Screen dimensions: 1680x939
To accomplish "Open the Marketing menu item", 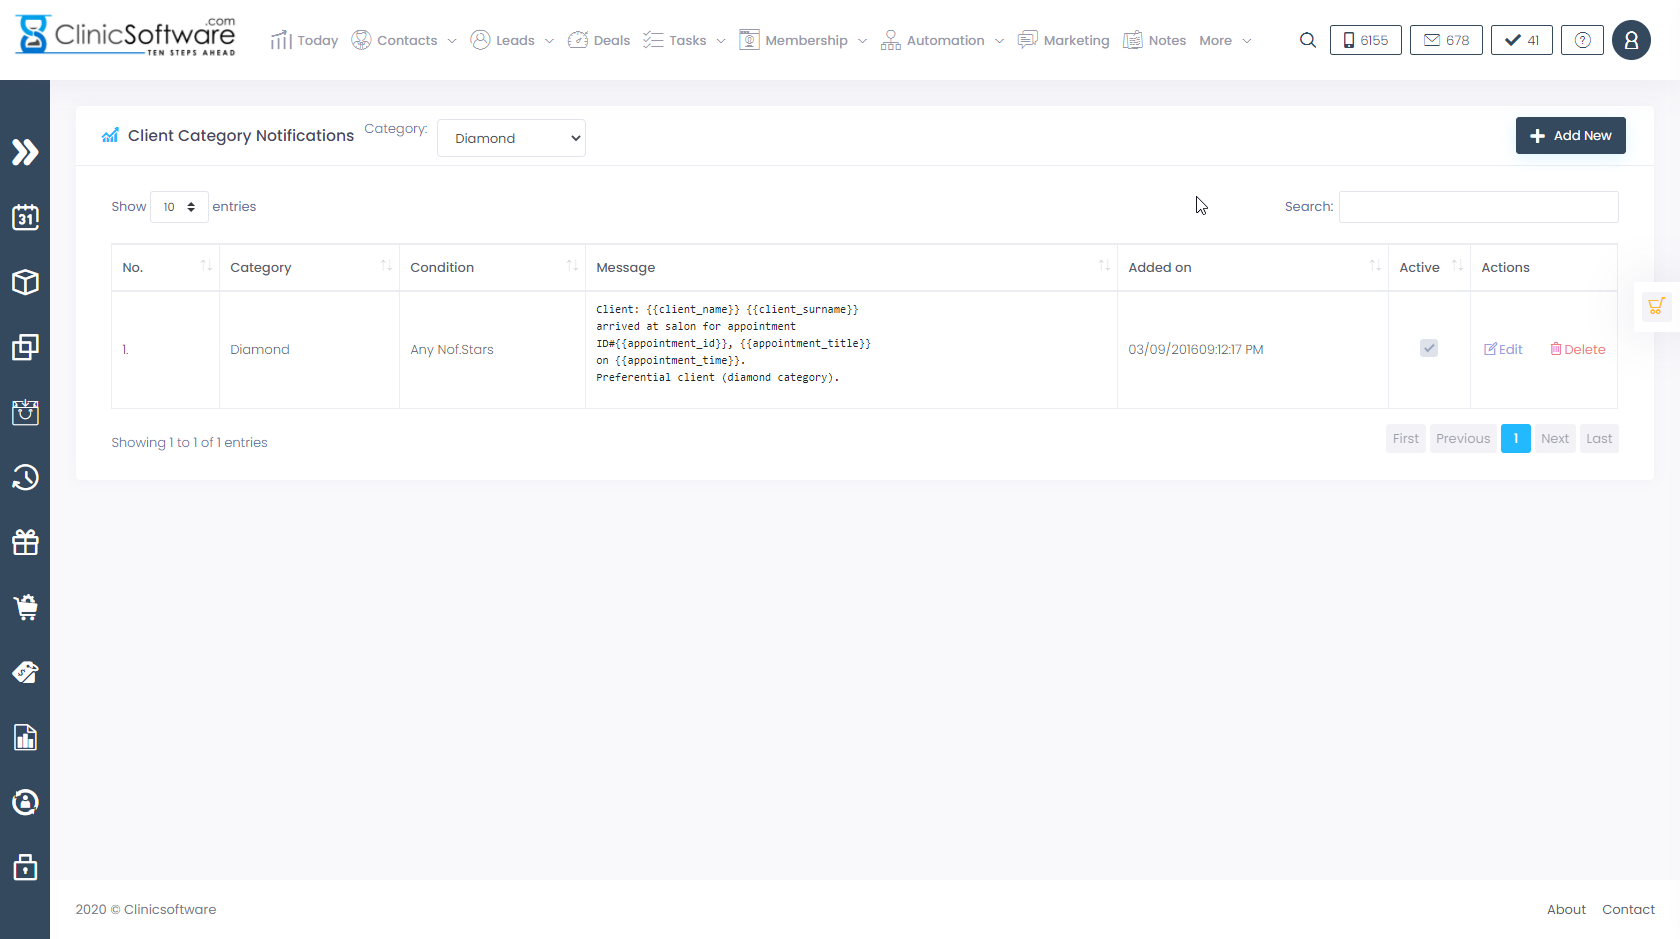I will (x=1064, y=40).
